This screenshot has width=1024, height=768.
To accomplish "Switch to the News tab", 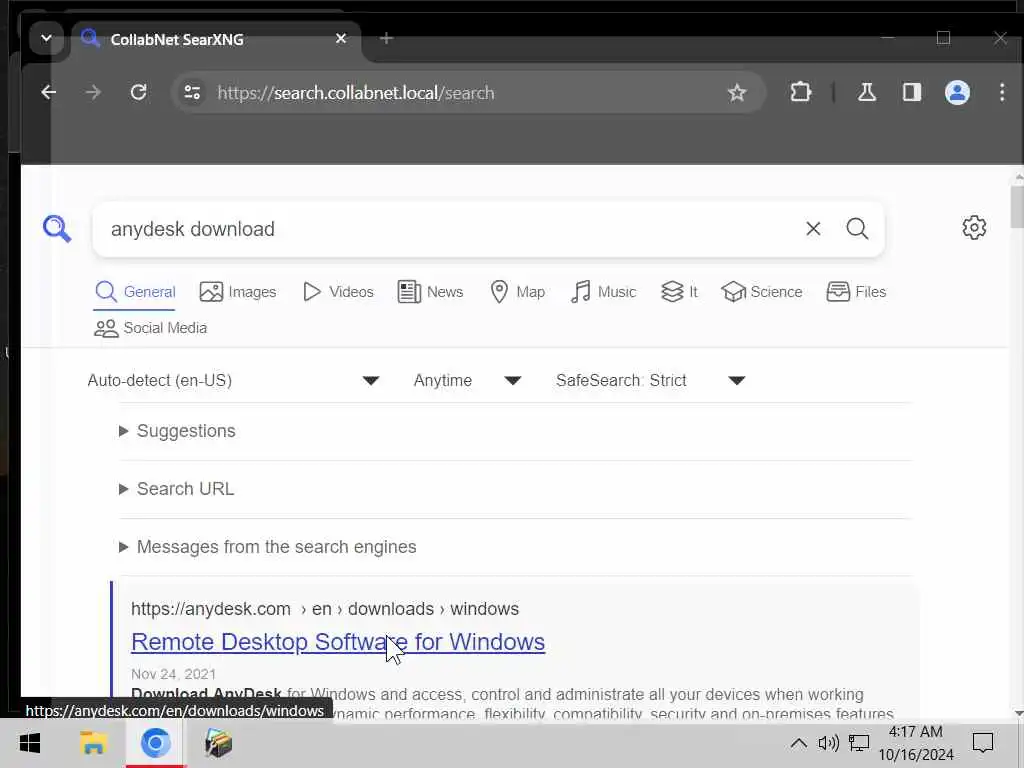I will (430, 292).
